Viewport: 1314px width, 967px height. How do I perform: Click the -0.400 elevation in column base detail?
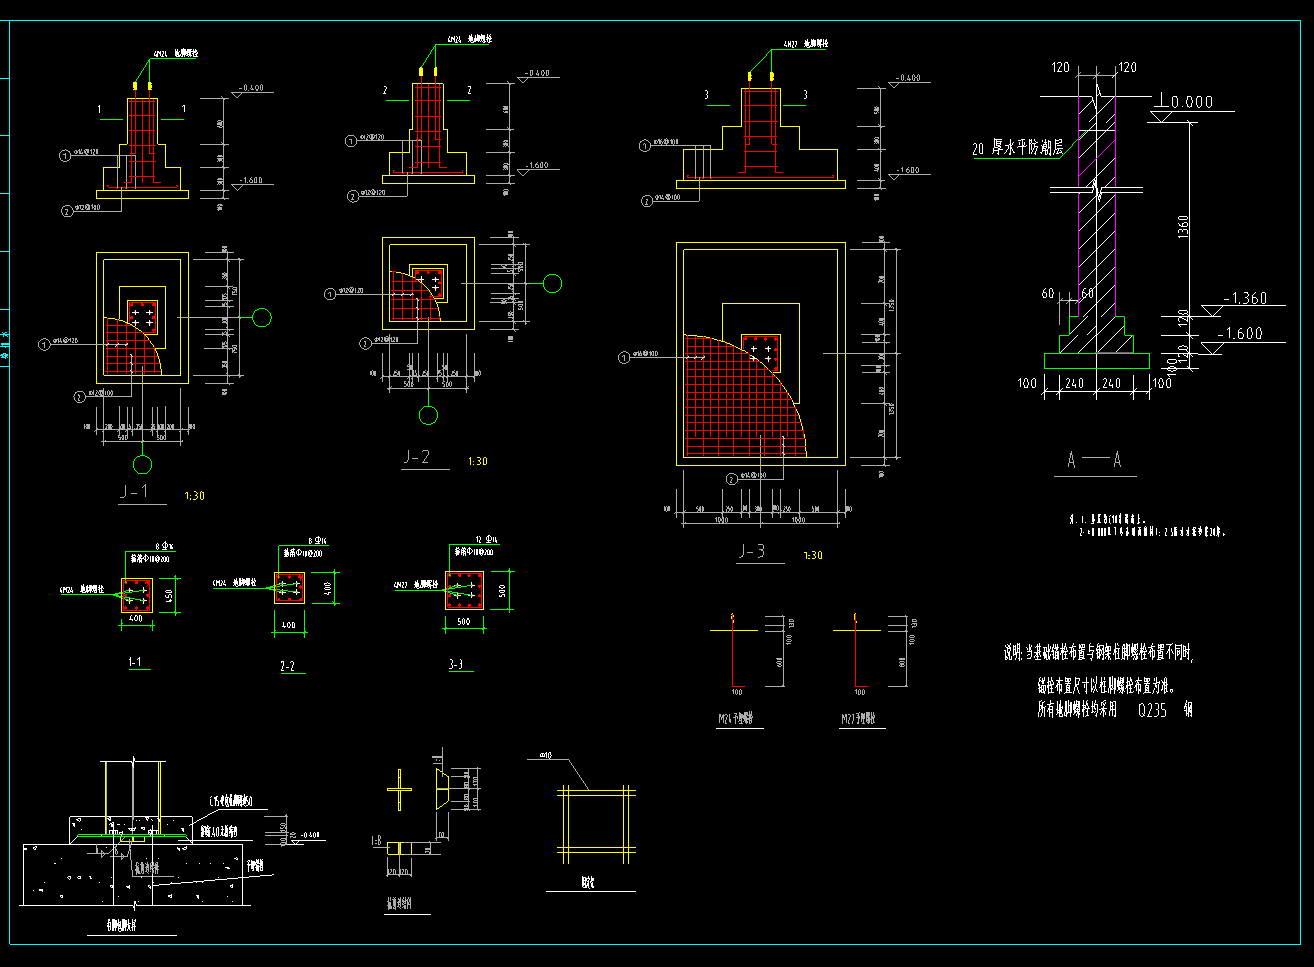310,833
